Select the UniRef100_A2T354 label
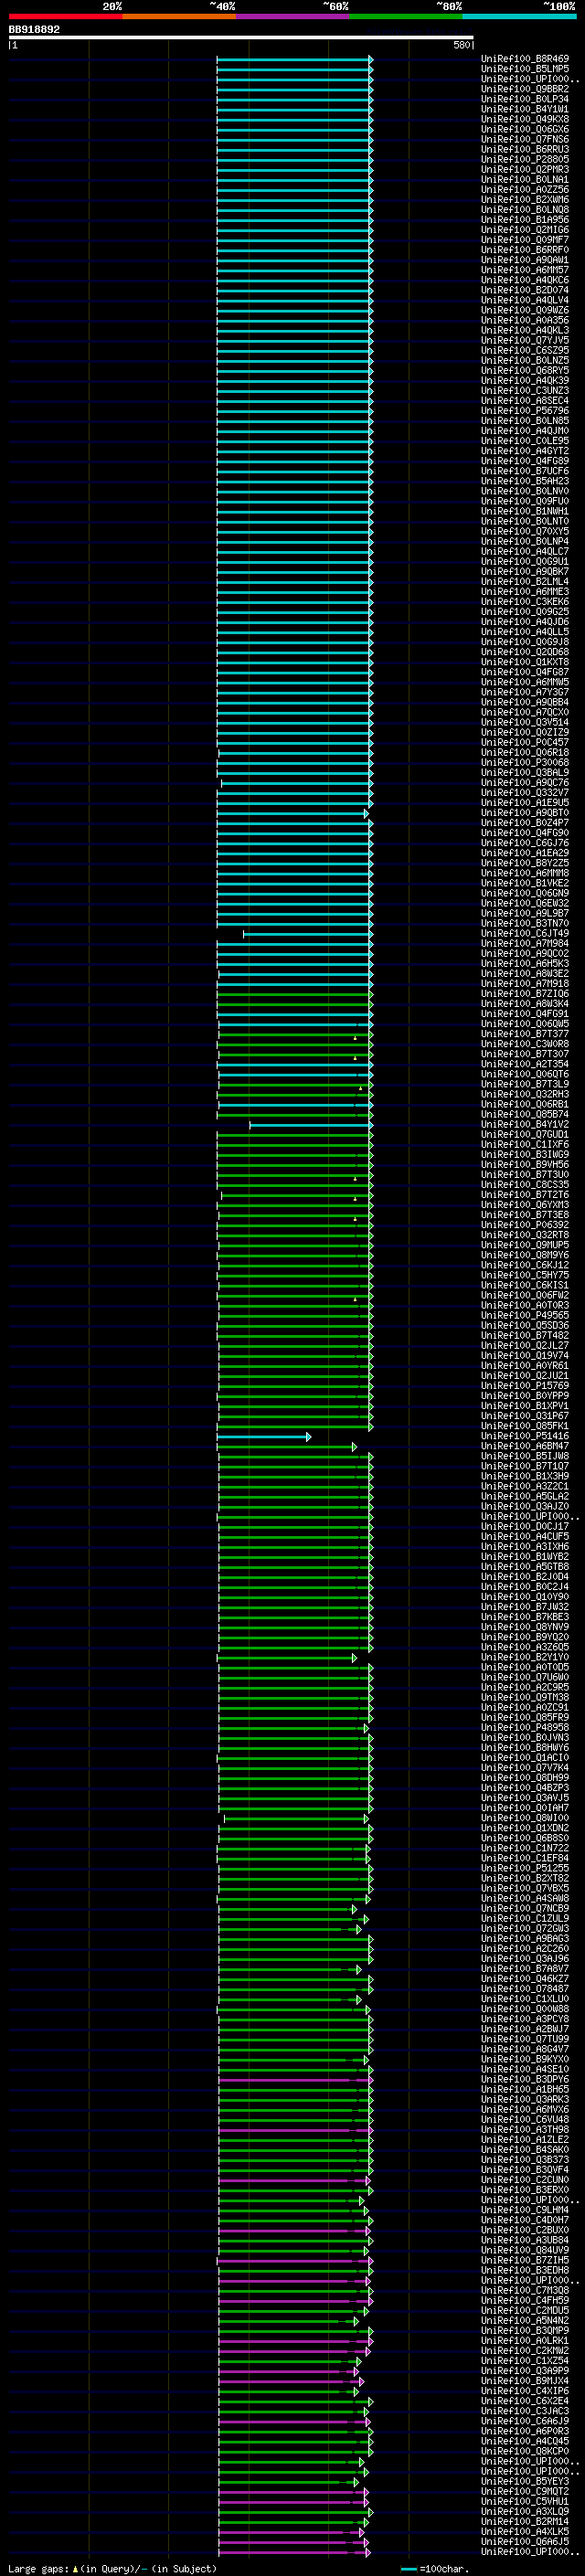The height and width of the screenshot is (2576, 585). pyautogui.click(x=525, y=1064)
